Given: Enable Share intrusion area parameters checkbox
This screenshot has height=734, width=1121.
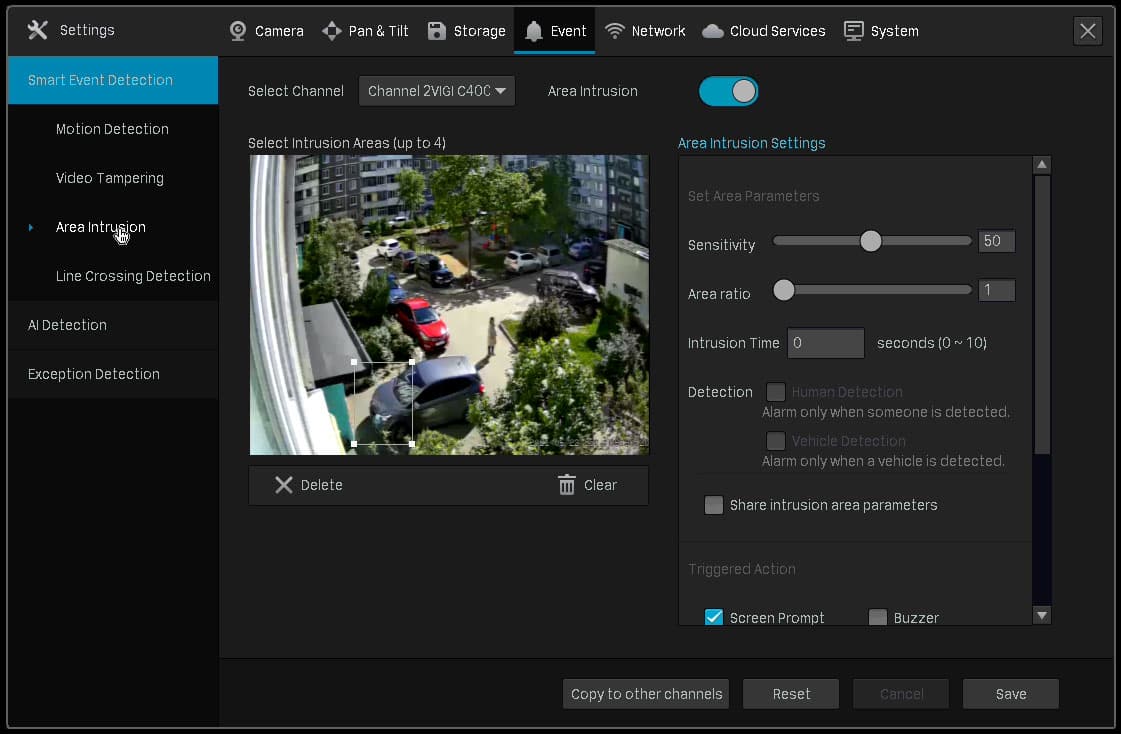Looking at the screenshot, I should click(x=714, y=505).
